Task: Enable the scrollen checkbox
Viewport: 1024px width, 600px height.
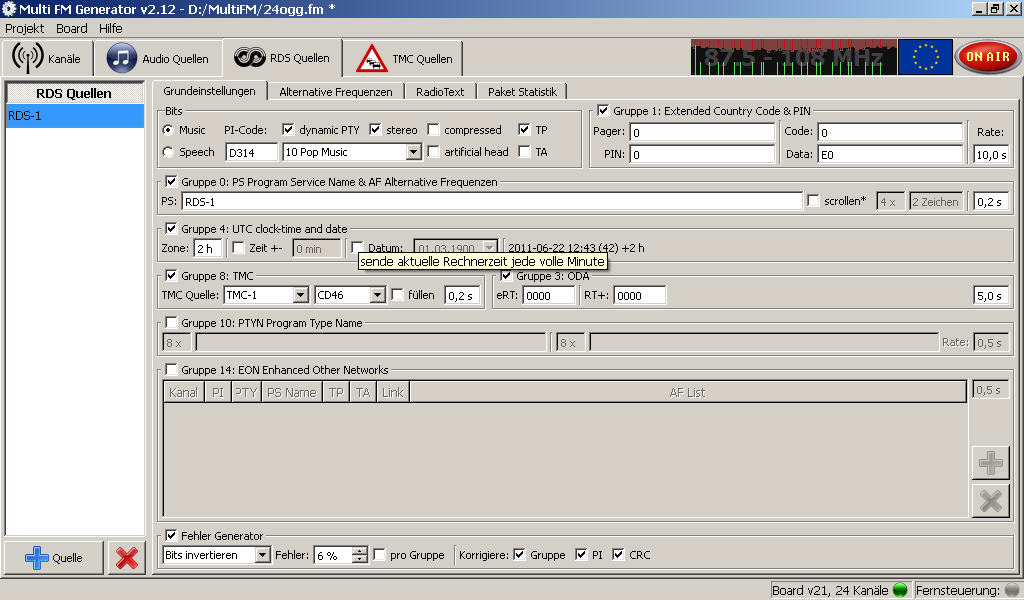Action: (813, 200)
